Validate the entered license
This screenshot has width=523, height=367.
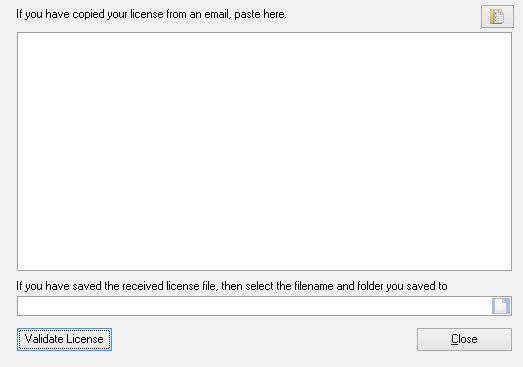coord(64,339)
